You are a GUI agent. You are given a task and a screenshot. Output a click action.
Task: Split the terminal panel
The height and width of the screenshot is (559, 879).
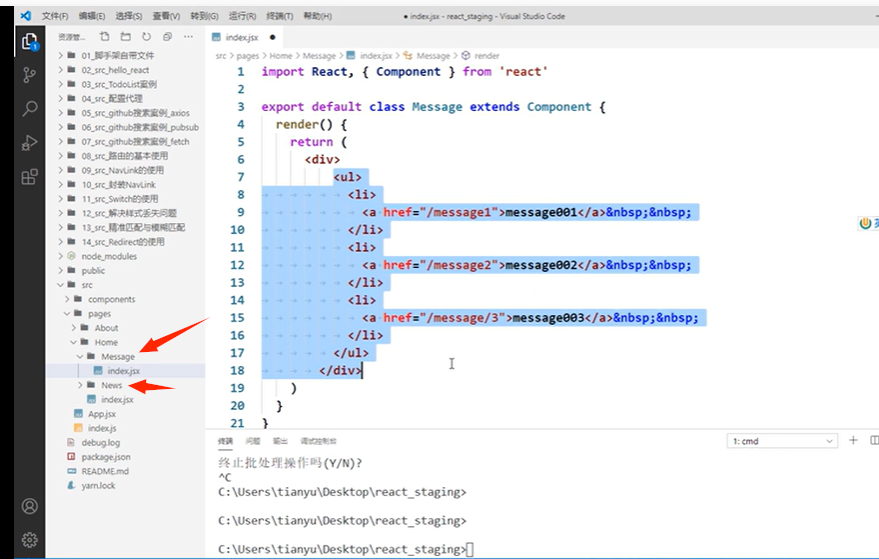click(874, 441)
